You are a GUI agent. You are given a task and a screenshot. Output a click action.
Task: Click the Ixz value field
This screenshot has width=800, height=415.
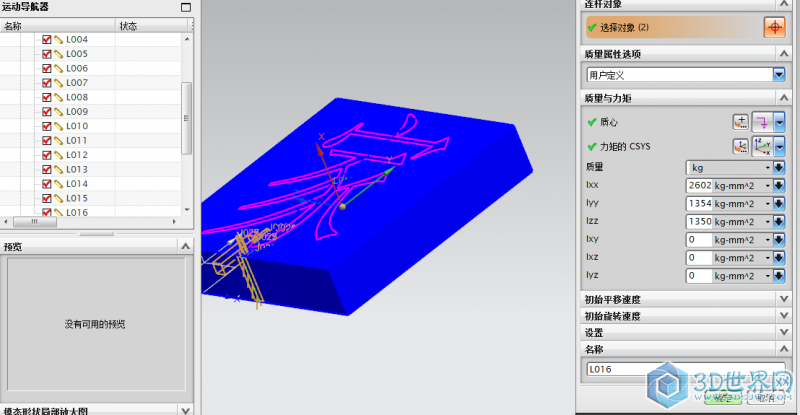699,258
